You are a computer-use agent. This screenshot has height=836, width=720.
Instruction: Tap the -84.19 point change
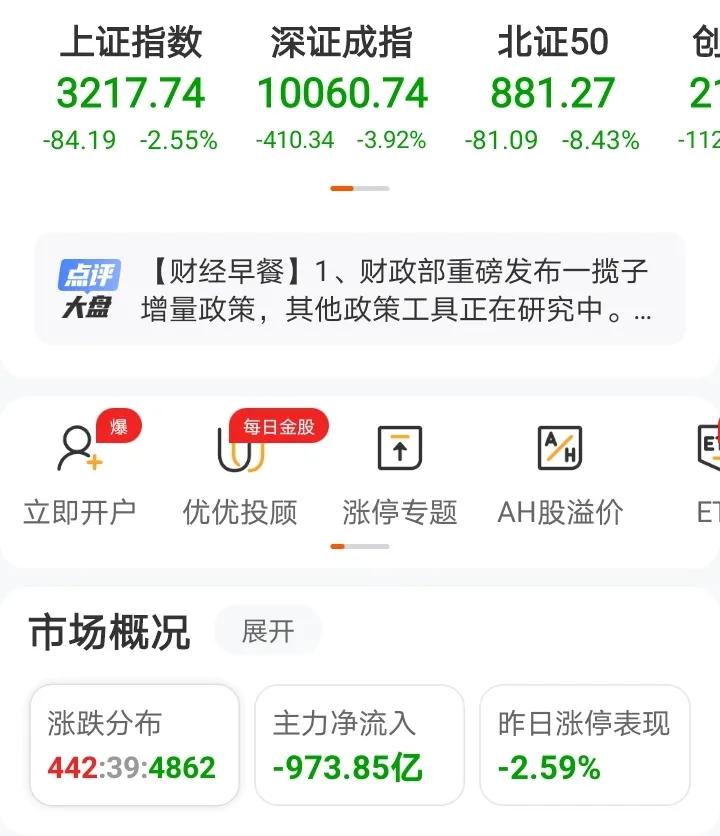pos(79,141)
